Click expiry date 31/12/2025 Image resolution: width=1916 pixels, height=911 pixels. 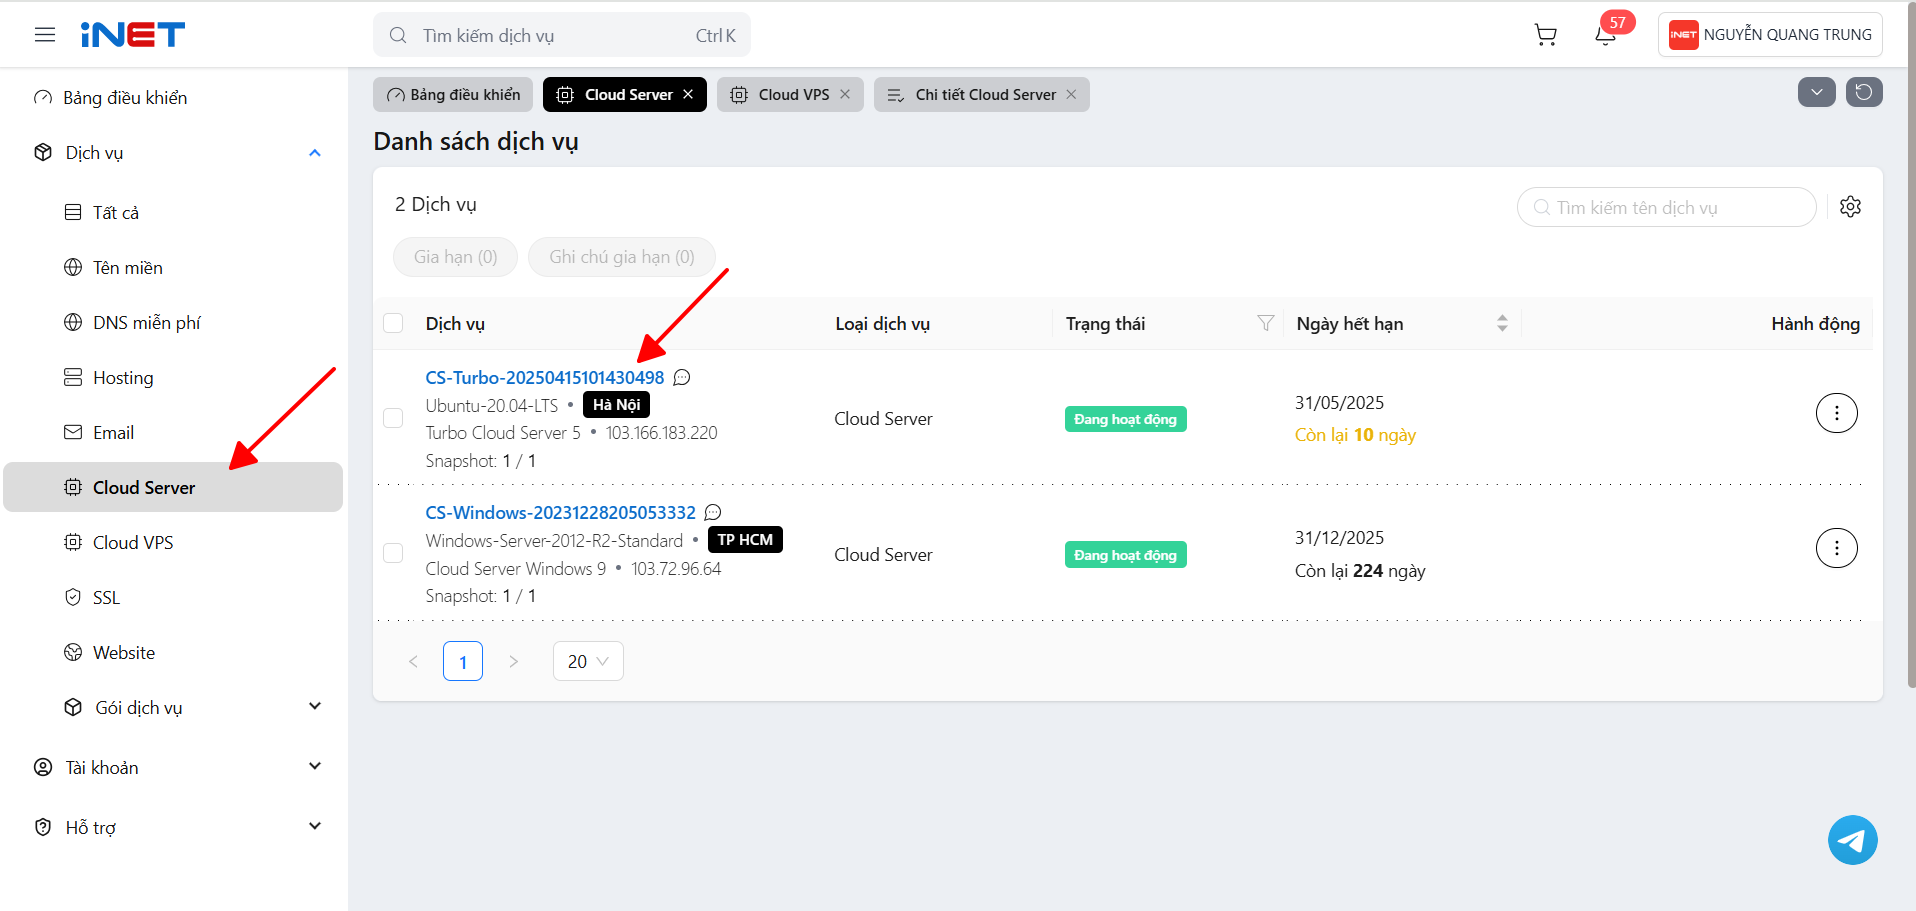pyautogui.click(x=1339, y=537)
